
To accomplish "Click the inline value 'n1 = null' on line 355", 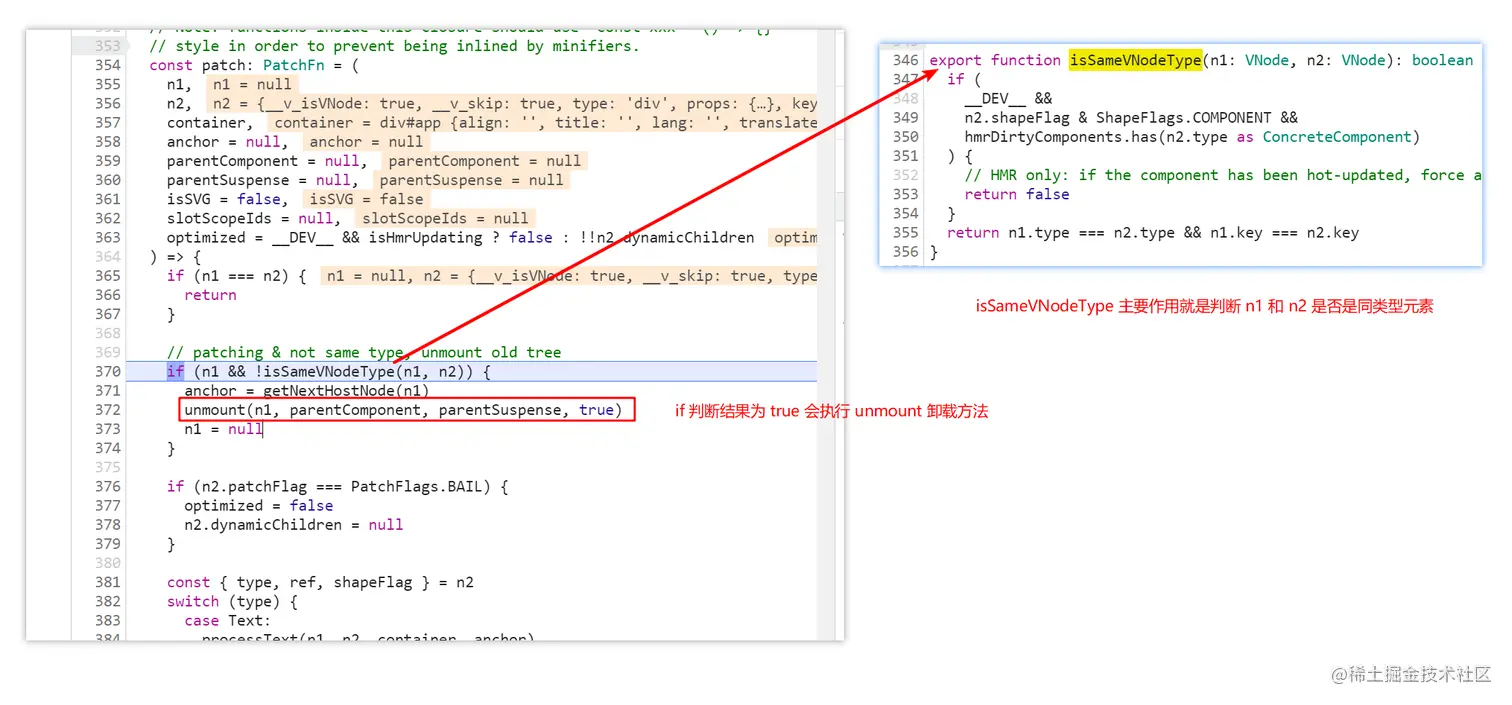I will (x=253, y=84).
